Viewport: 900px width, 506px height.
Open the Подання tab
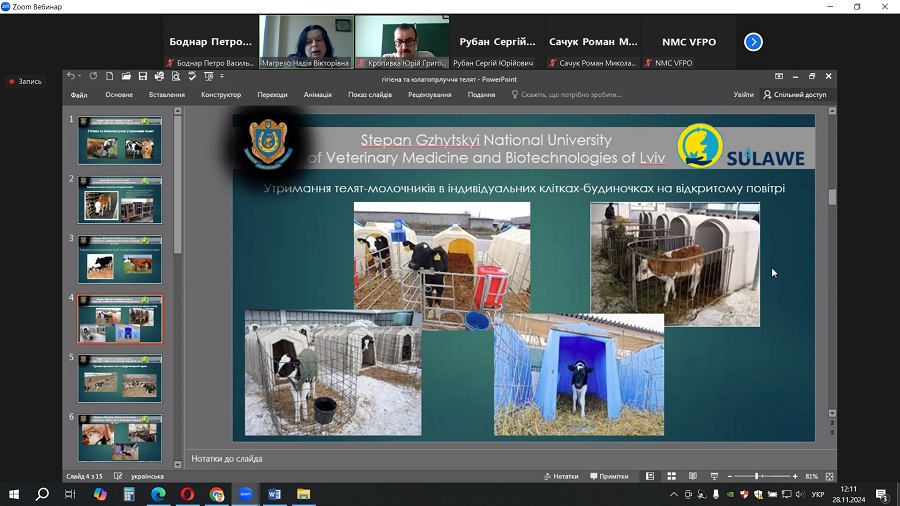481,95
